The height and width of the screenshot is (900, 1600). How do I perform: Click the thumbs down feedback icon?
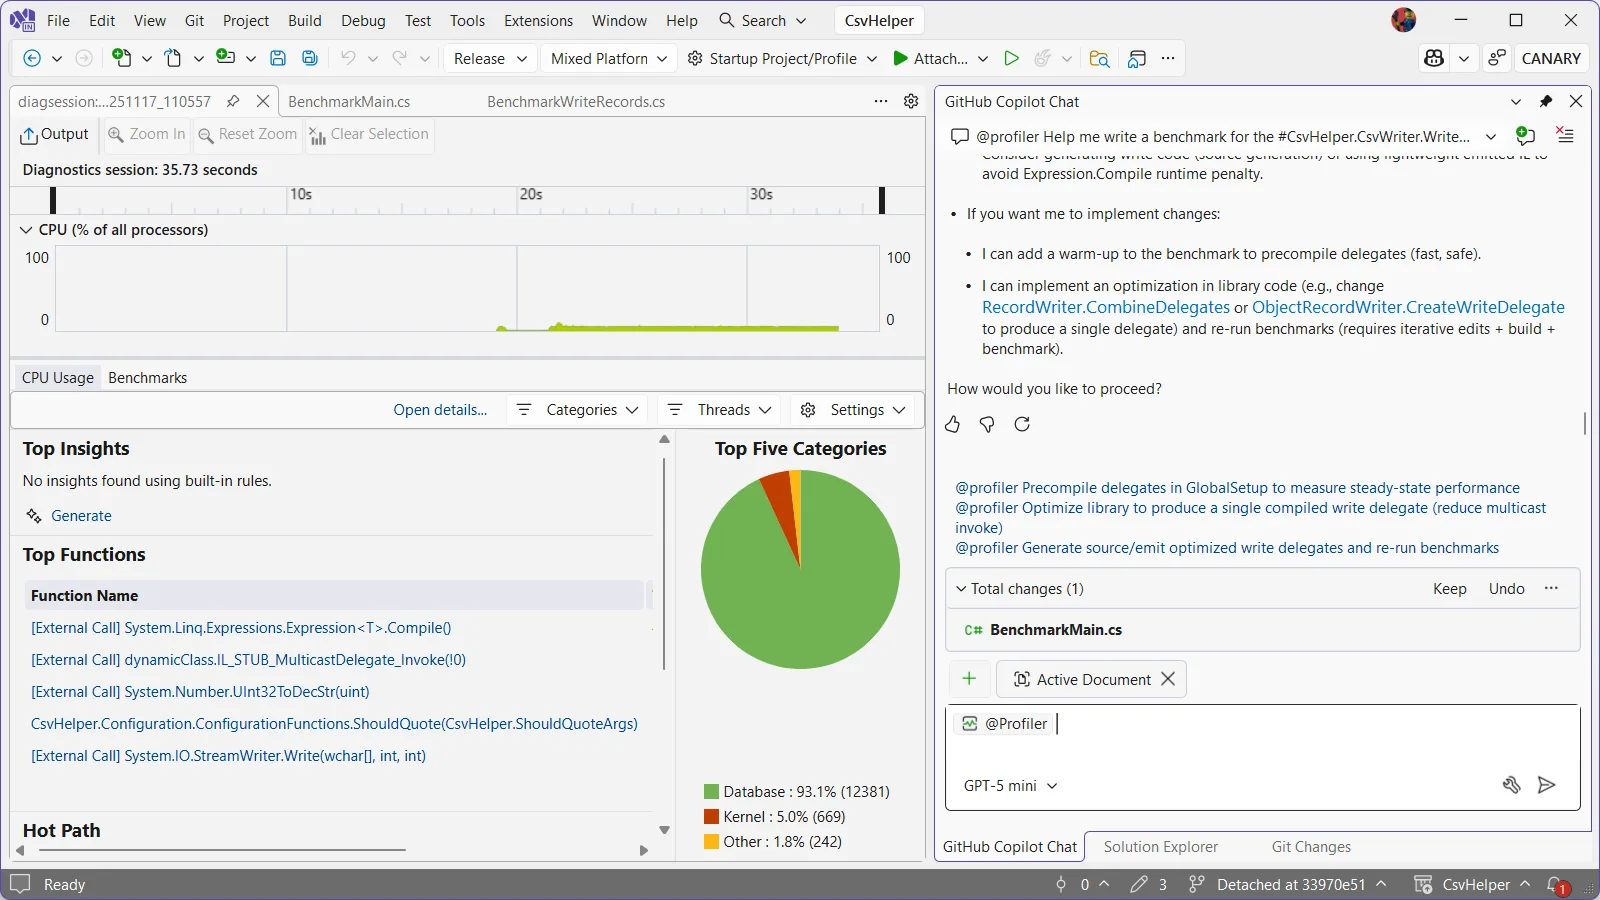click(x=987, y=424)
